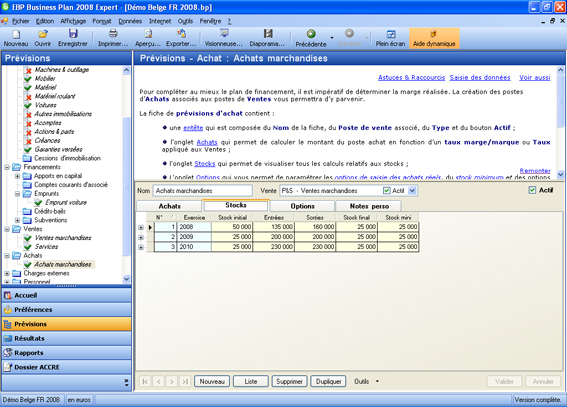Select Services under Ventes

pos(46,247)
